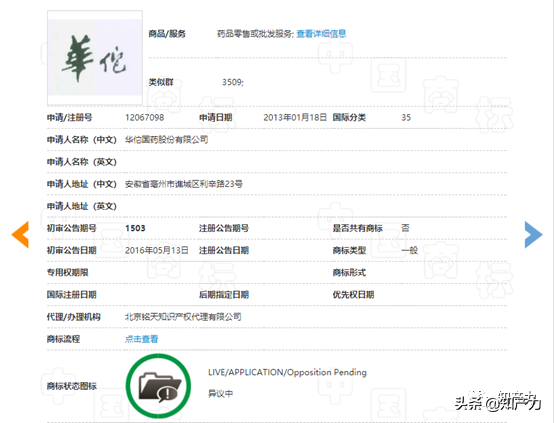
Task: Click the 国际注册日期 label
Action: click(72, 295)
